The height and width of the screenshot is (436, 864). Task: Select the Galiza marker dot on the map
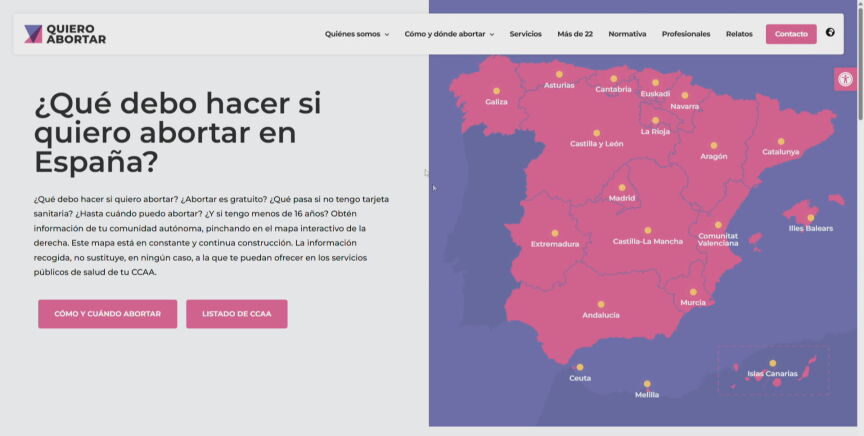[x=496, y=91]
